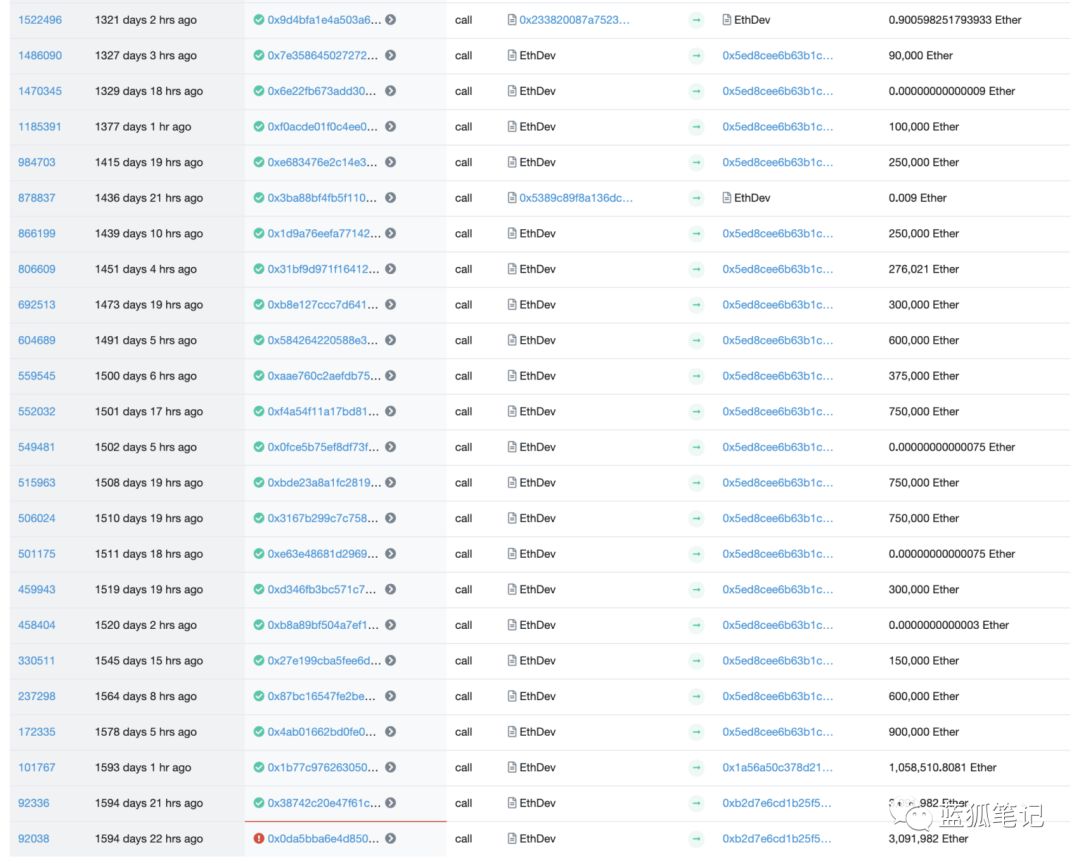Open to-address 0xb2d7e6cd1b25f5 in block 92038 row
1080x863 pixels.
776,838
